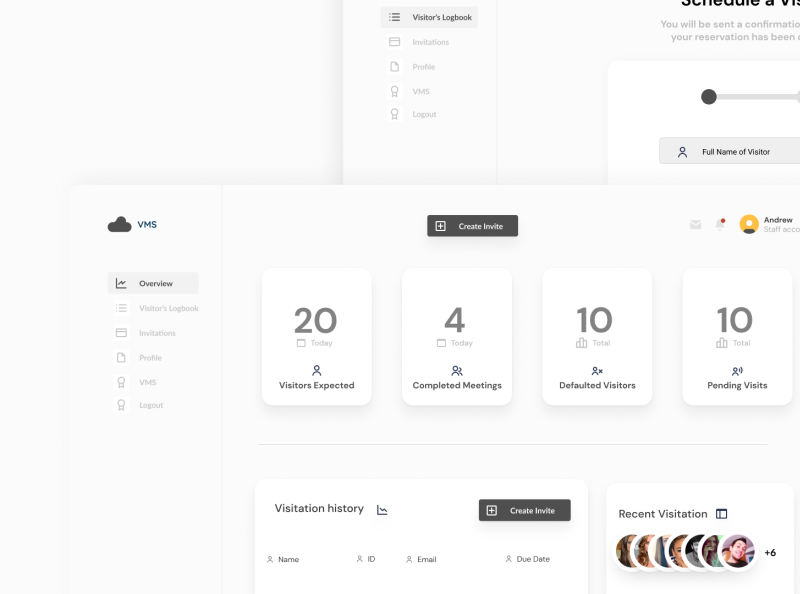
Task: Click the VMS cloud logo
Action: [118, 224]
